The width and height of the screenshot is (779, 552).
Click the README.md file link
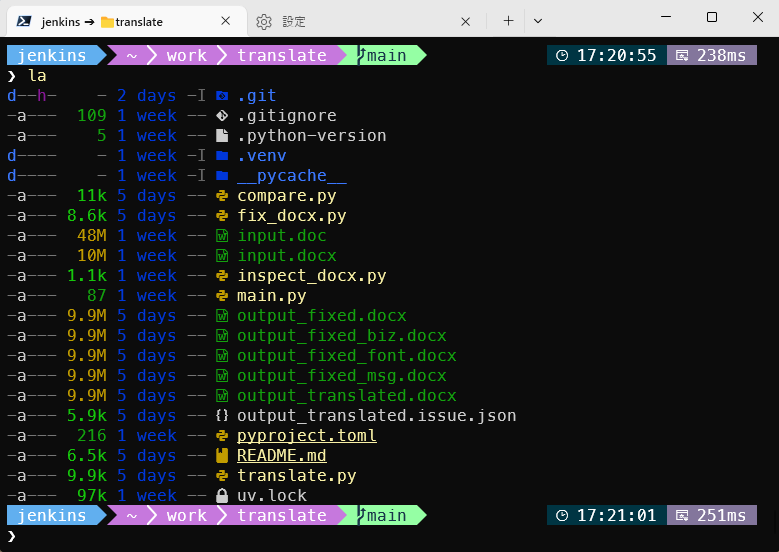click(281, 456)
